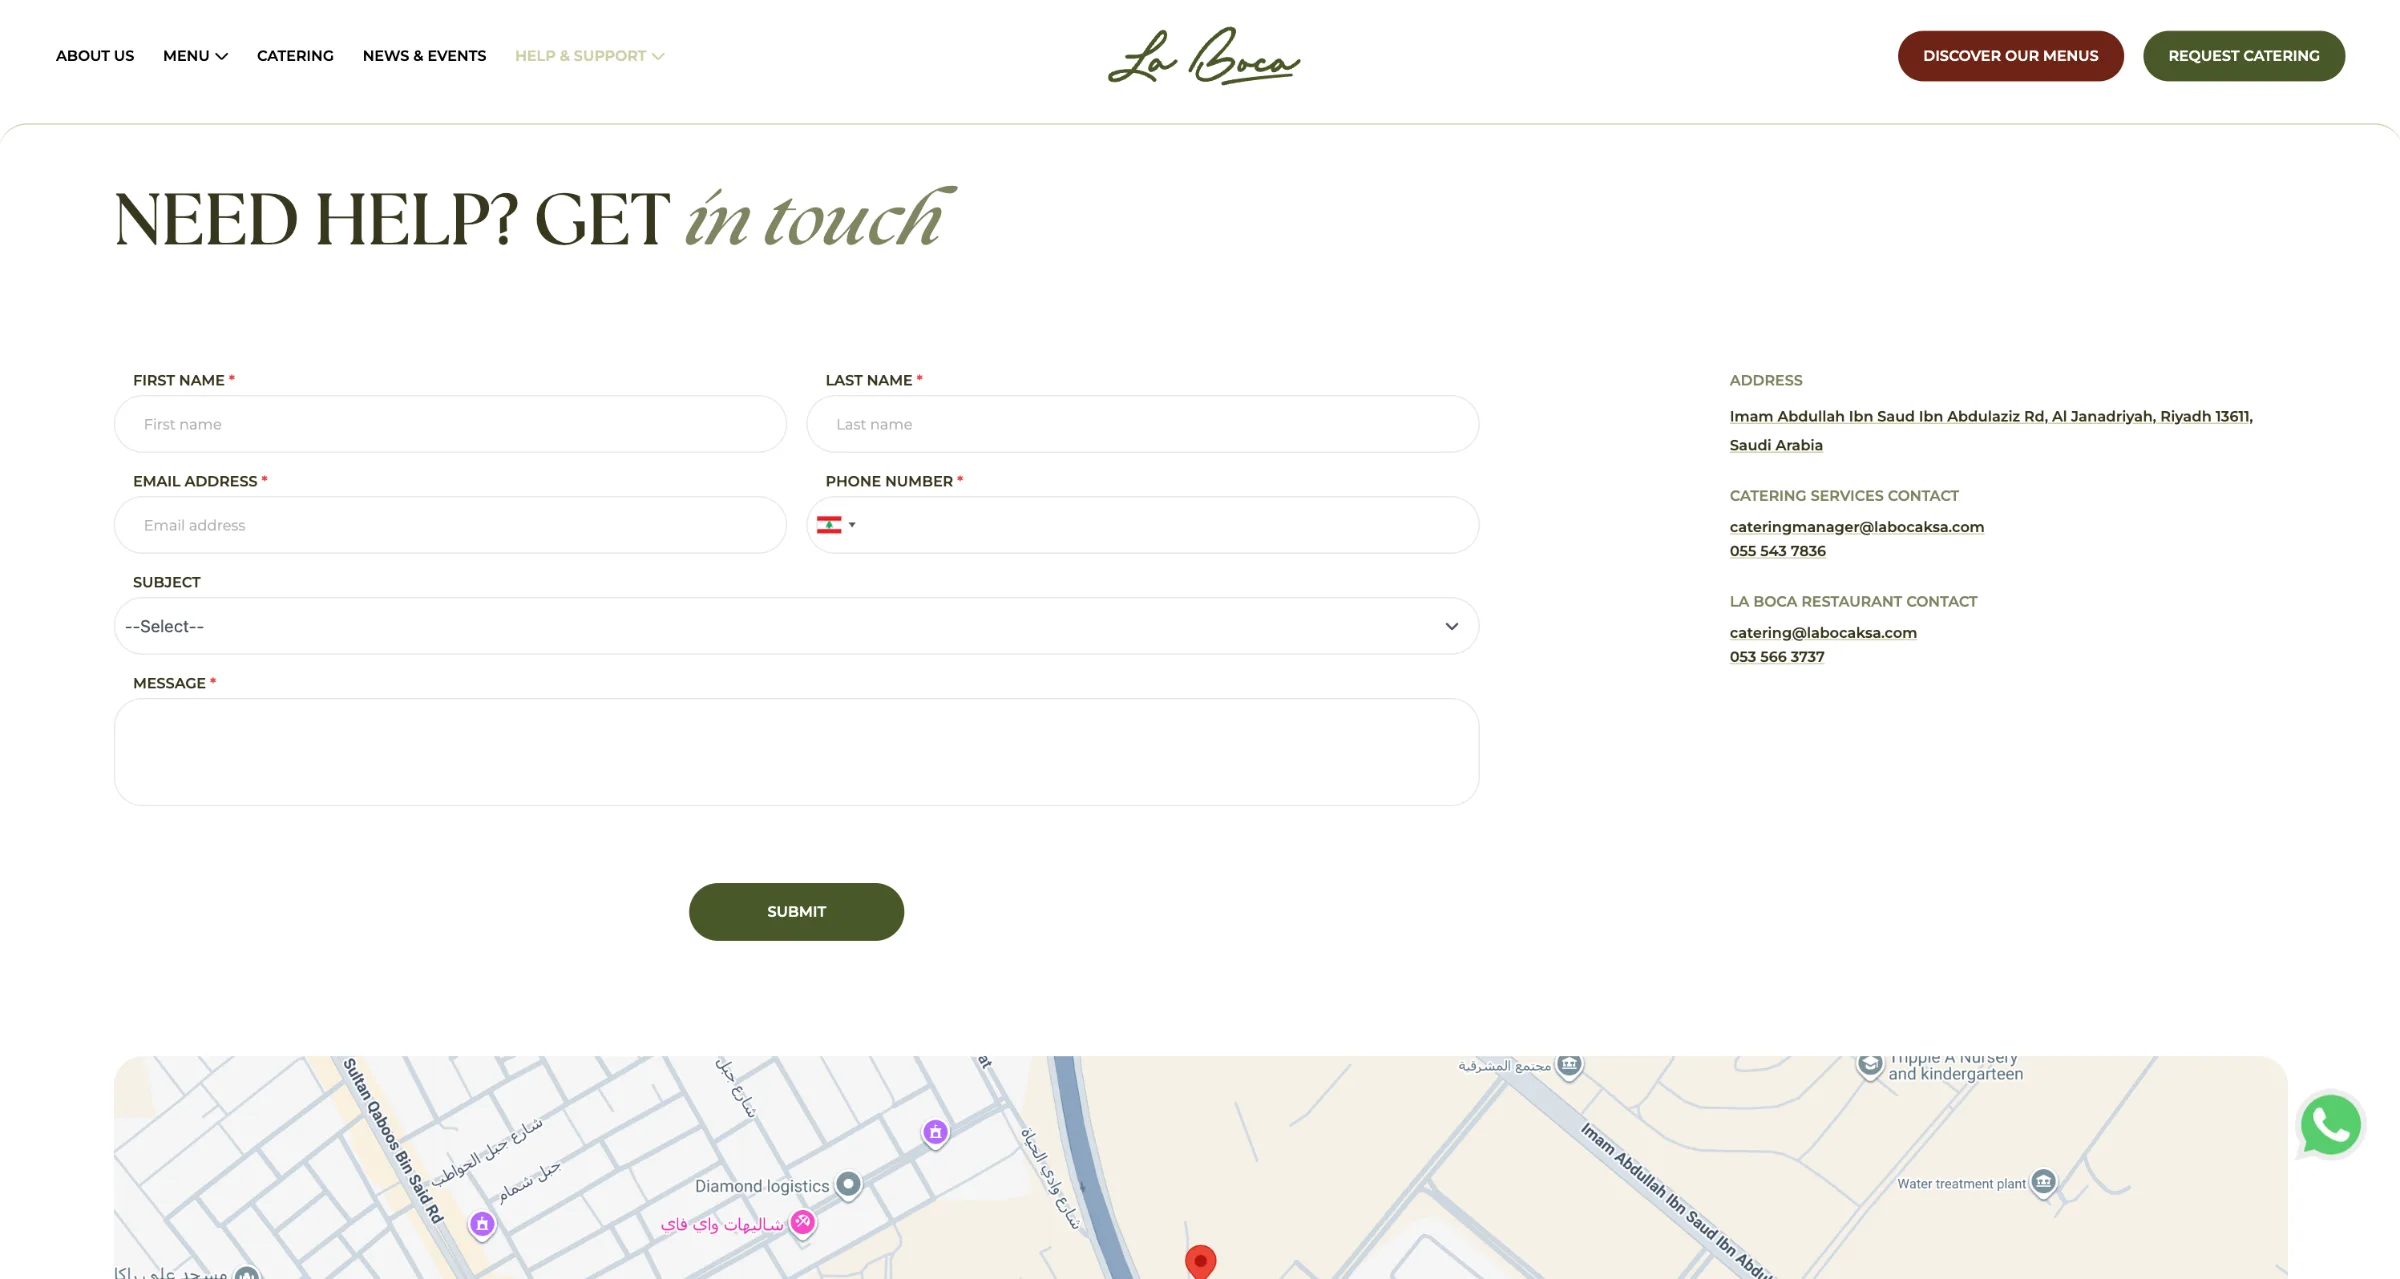Select the pink restaurant marker on map
The width and height of the screenshot is (2400, 1279).
coord(802,1223)
